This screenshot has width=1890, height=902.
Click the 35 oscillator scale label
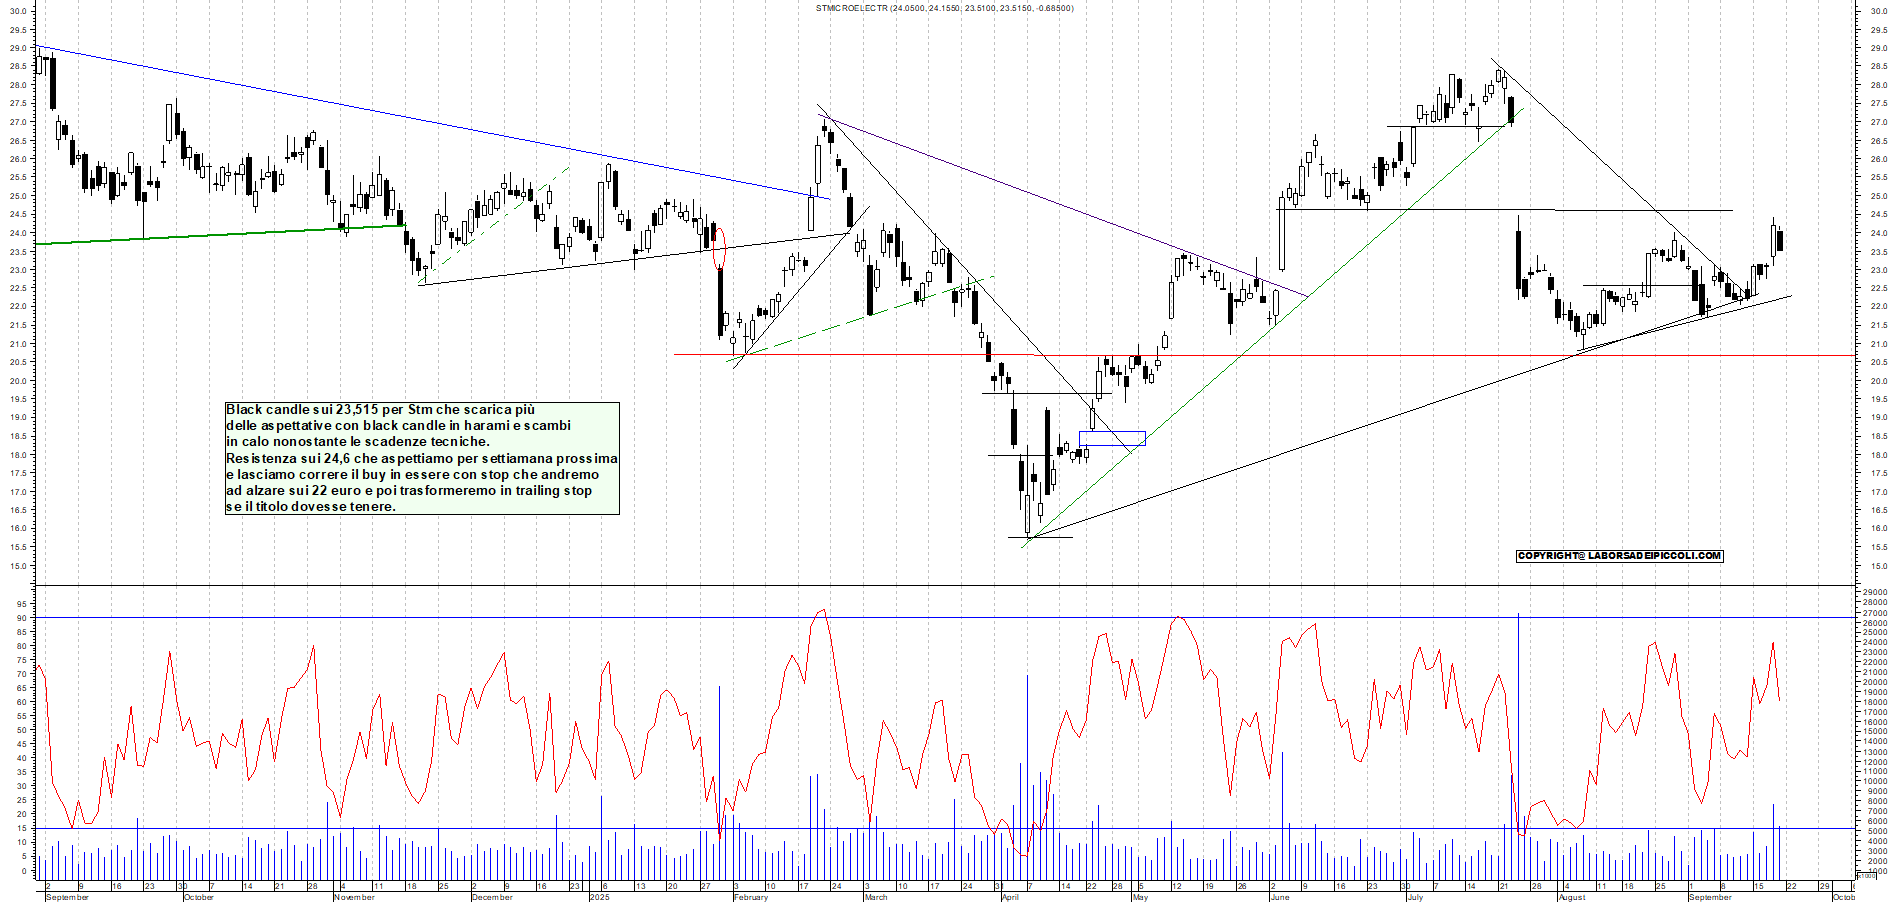coord(21,772)
